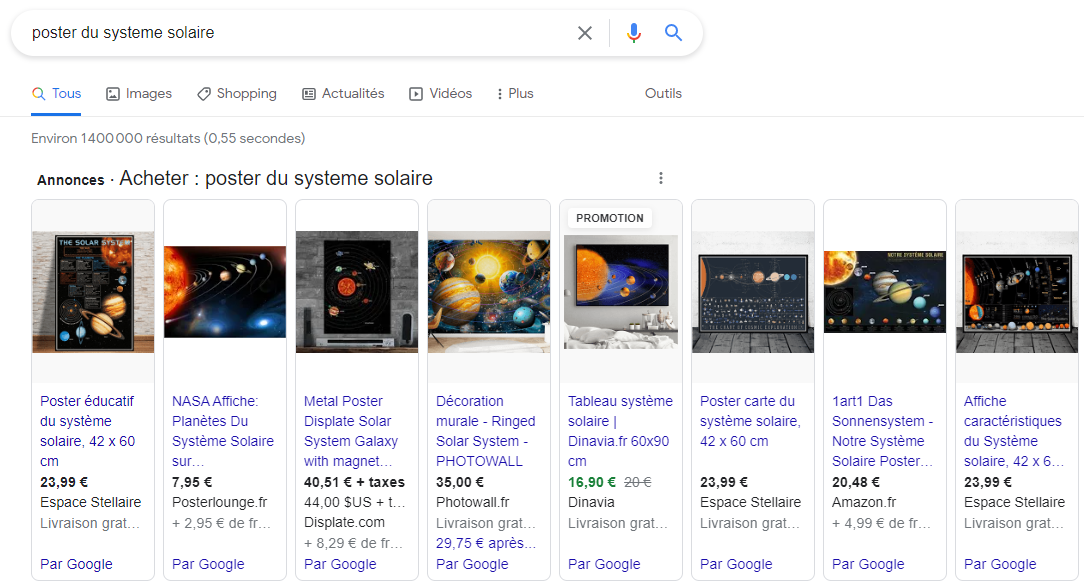Open the Shopping results tab
Image resolution: width=1084 pixels, height=585 pixels.
point(236,94)
